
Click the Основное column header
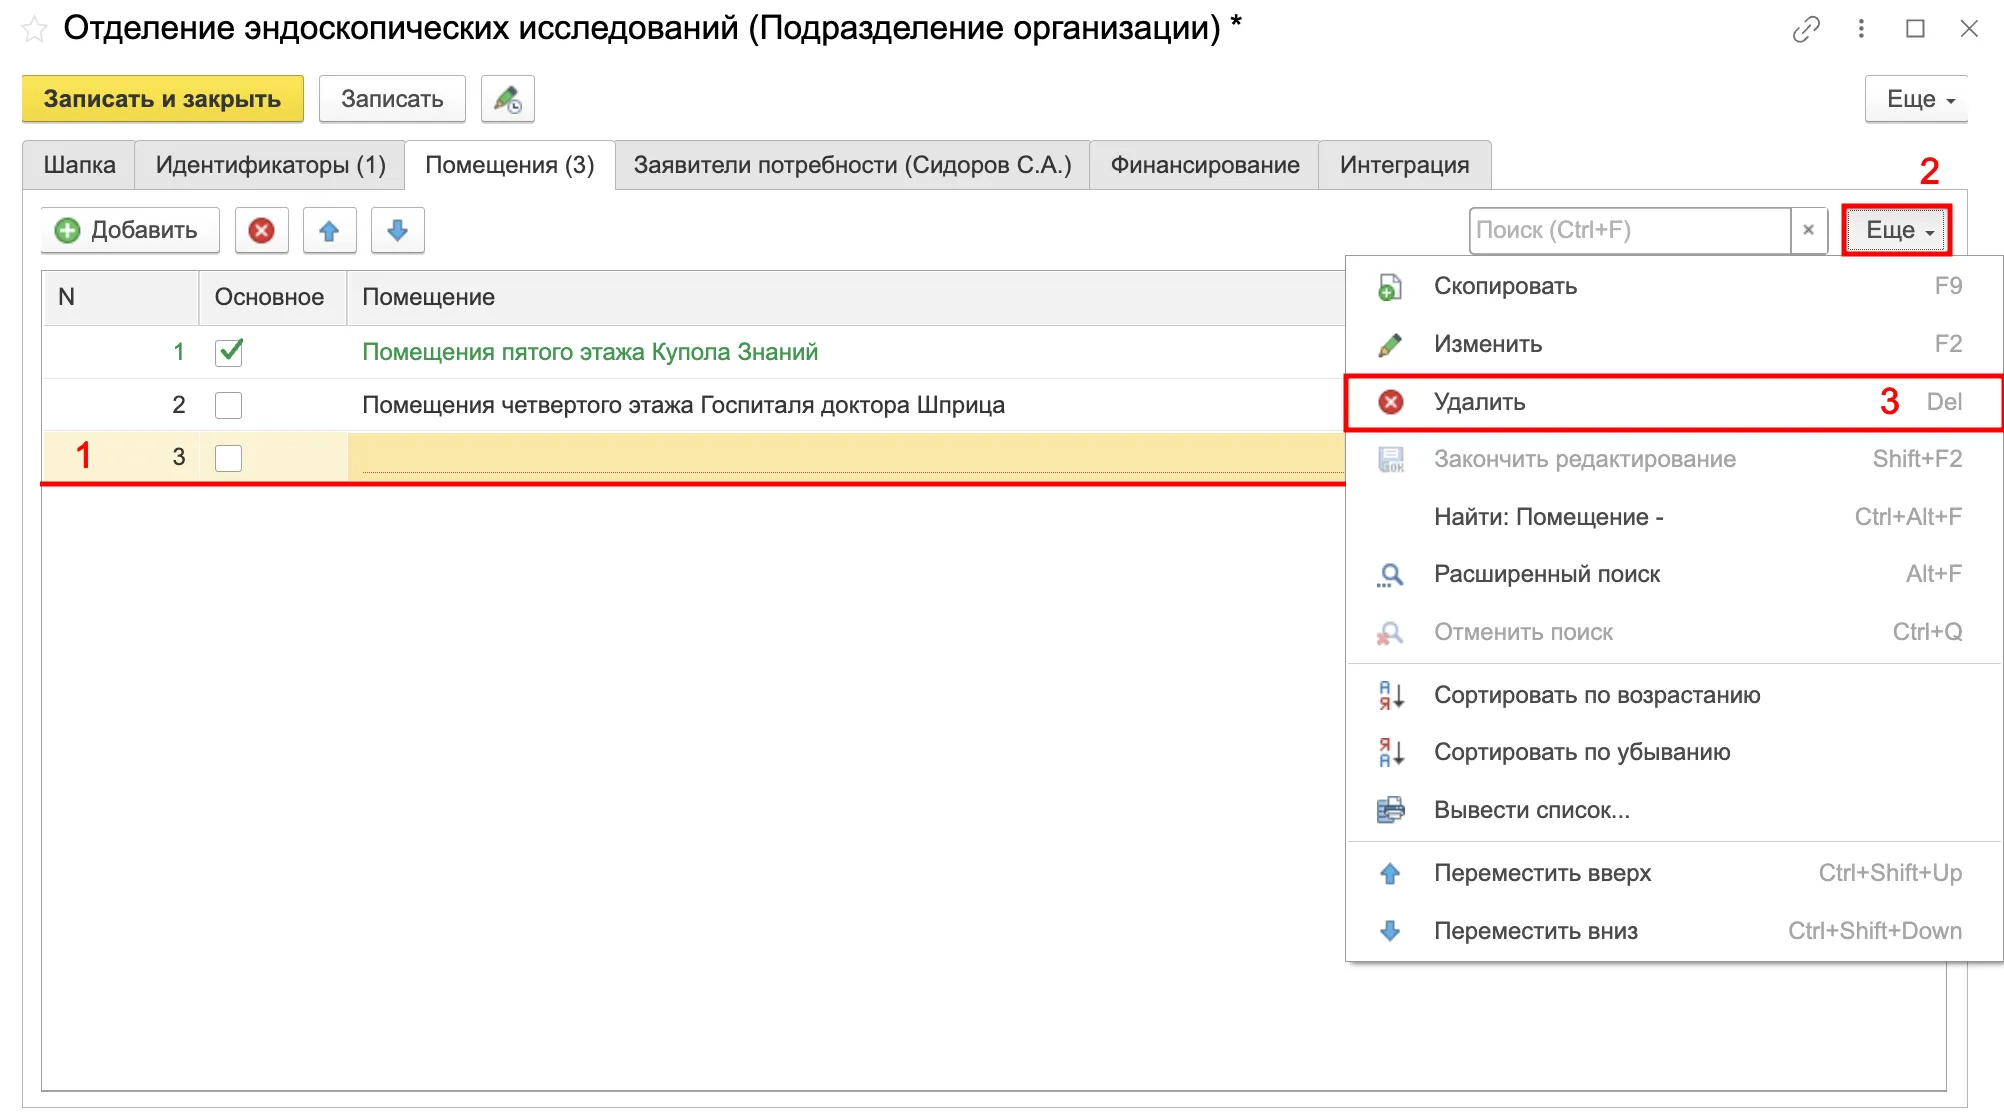click(272, 297)
